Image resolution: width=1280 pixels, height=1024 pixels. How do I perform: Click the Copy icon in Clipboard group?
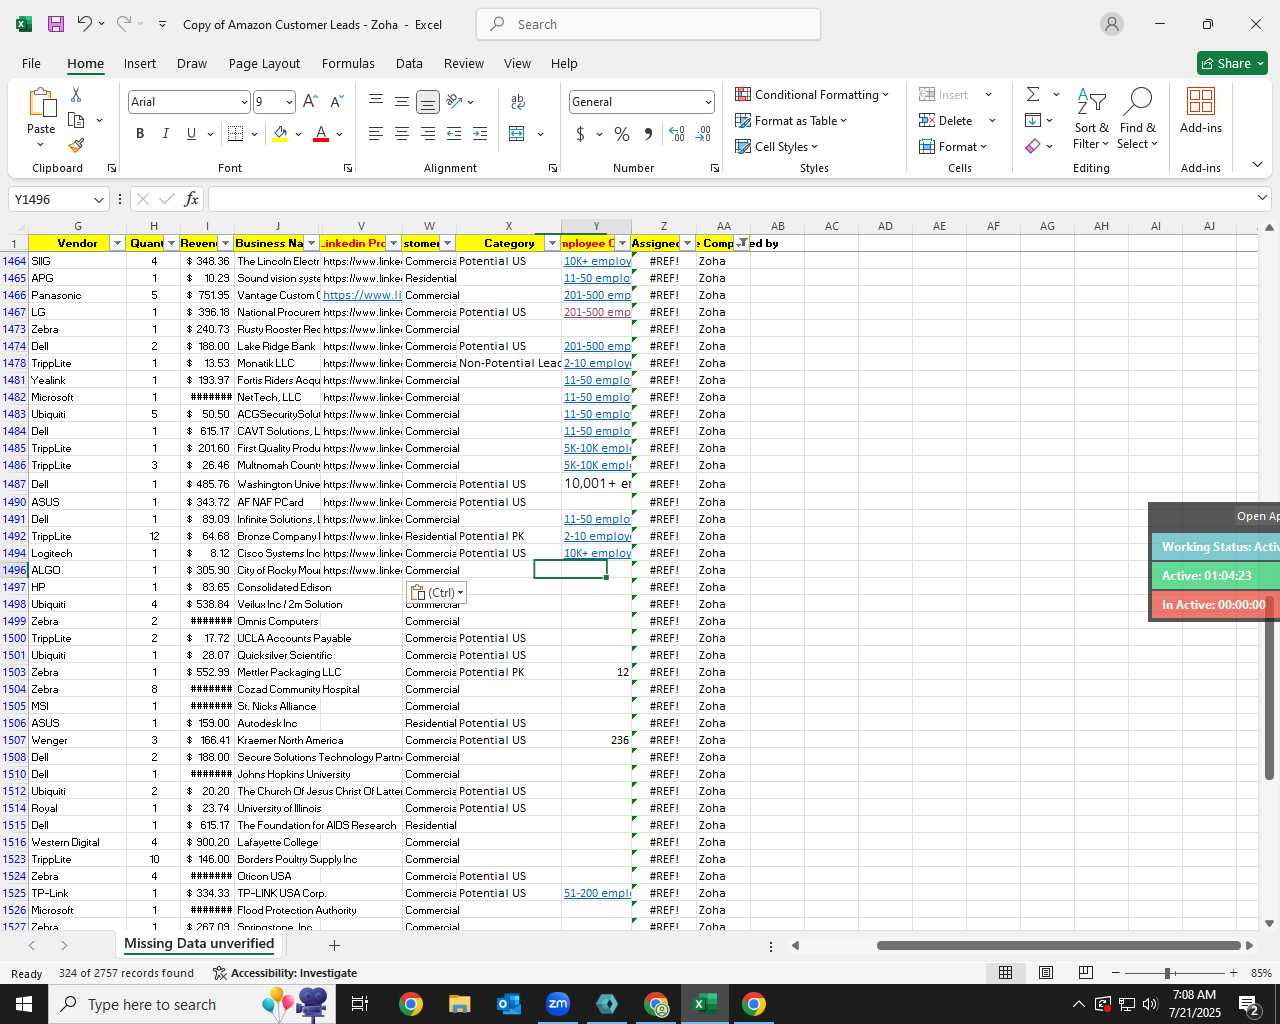pyautogui.click(x=76, y=120)
